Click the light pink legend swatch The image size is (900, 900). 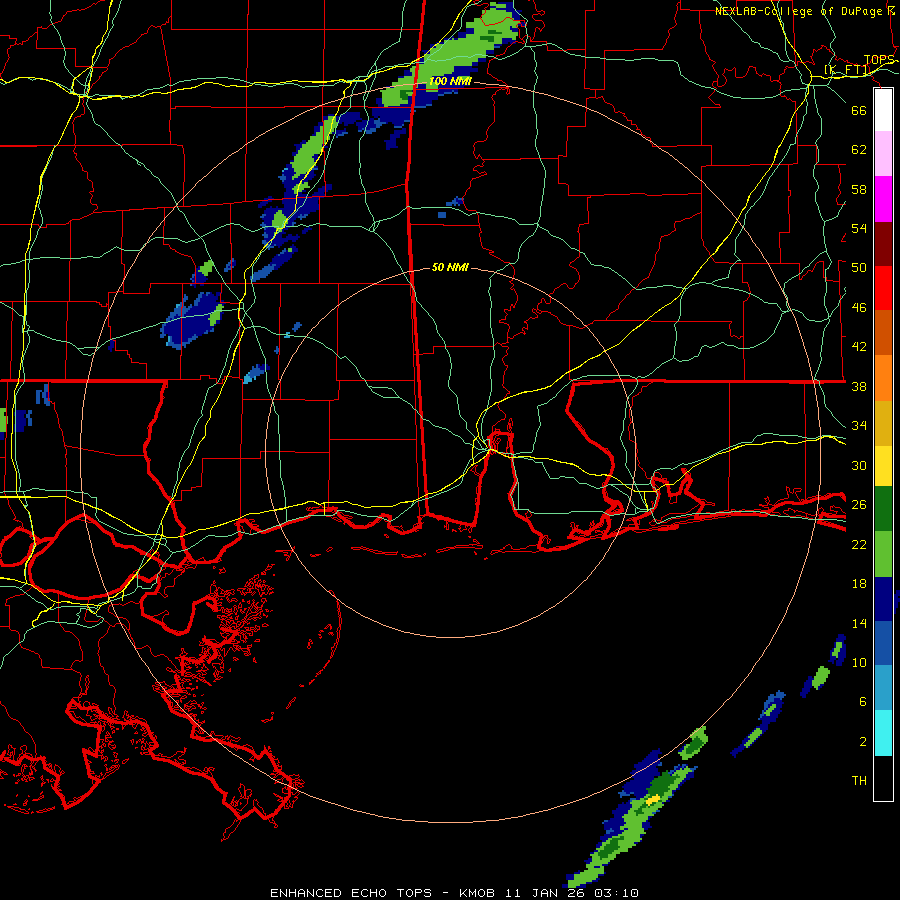[883, 154]
